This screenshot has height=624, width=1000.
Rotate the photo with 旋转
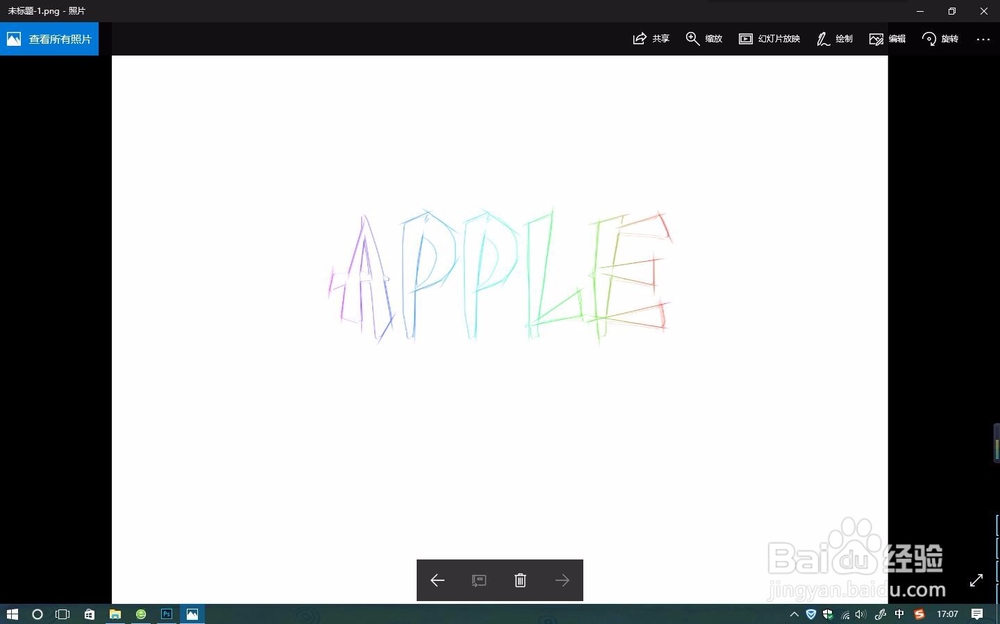[940, 39]
